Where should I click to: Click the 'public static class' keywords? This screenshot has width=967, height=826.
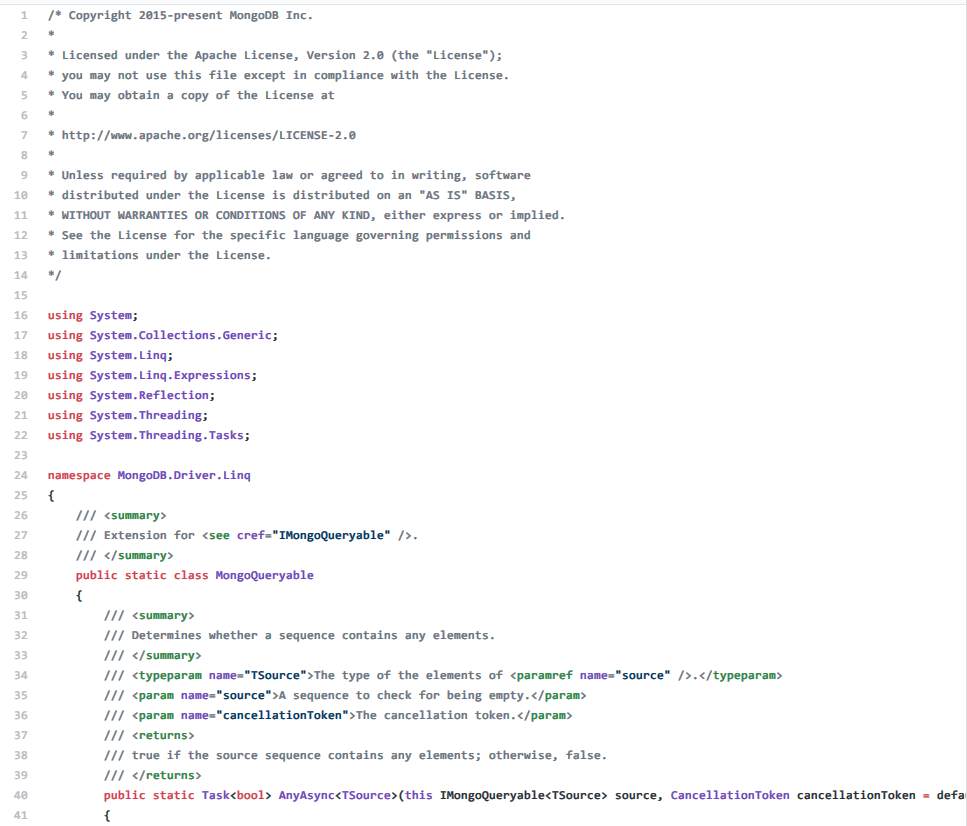click(142, 575)
